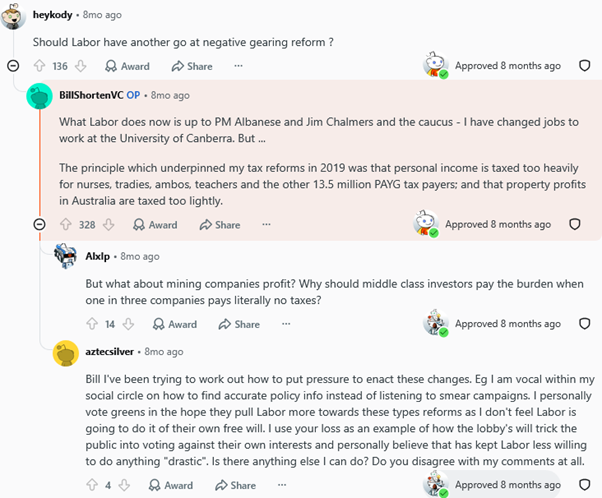Image resolution: width=602 pixels, height=498 pixels.
Task: Open mod shield on aztecsilver's comment
Action: pos(584,485)
